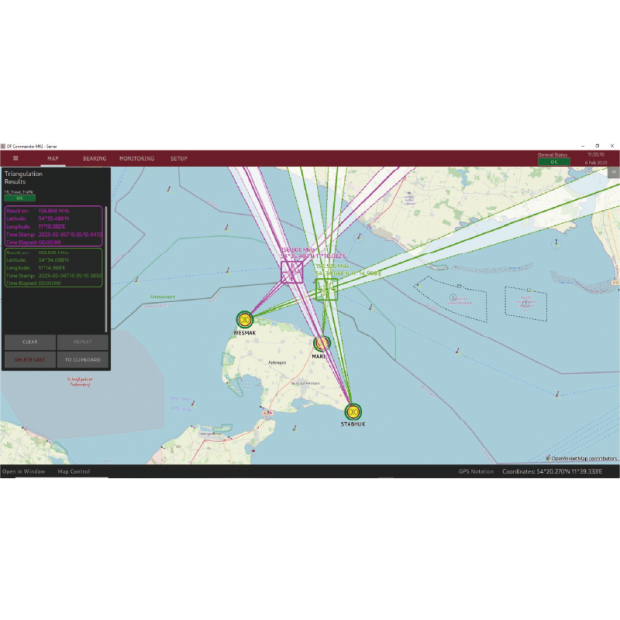Viewport: 620px width, 620px height.
Task: Click the magenta triangulation target square
Action: pyautogui.click(x=292, y=271)
